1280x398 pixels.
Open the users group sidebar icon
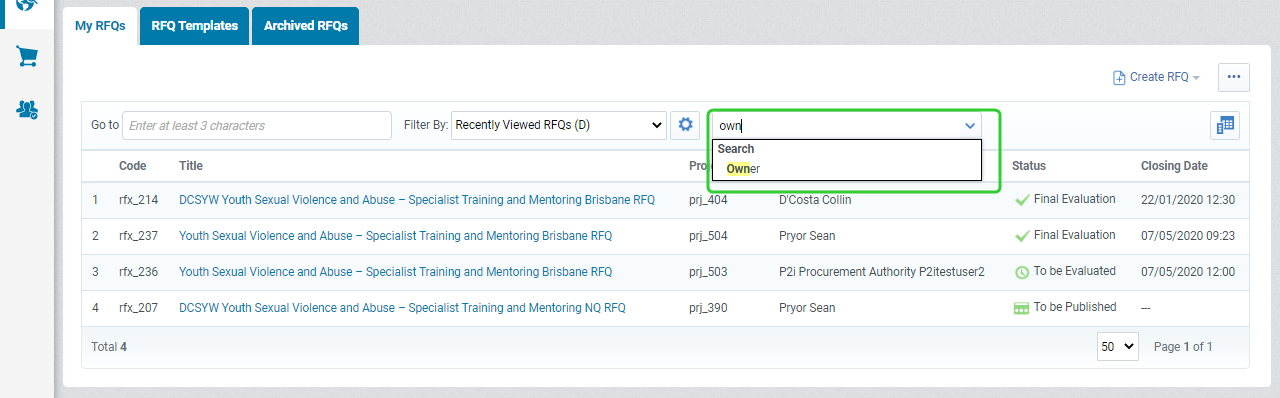pos(27,109)
